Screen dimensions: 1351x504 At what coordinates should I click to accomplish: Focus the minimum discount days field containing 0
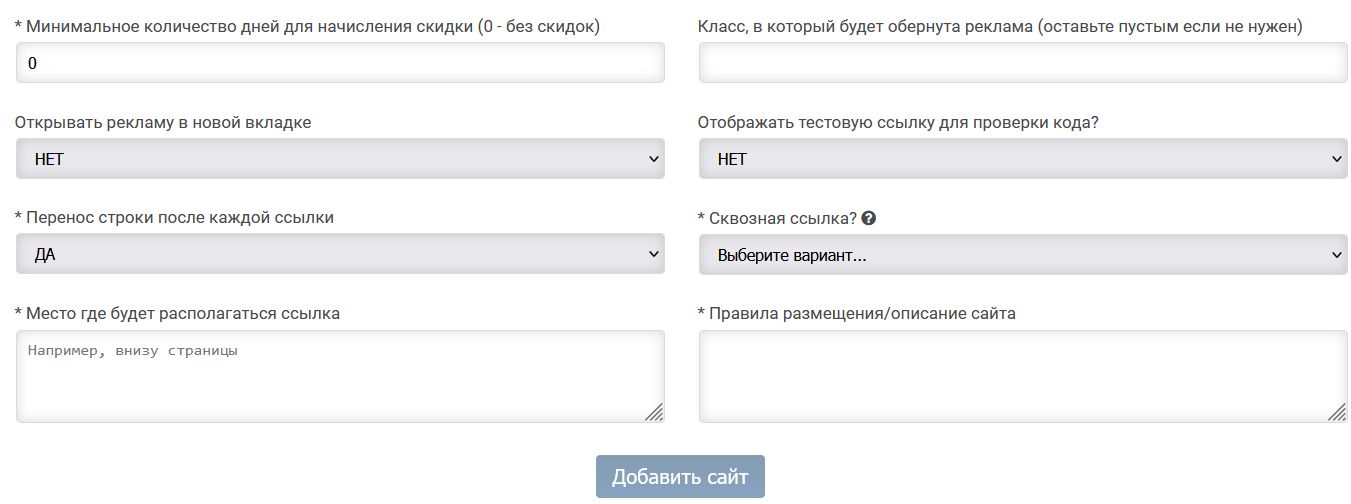[340, 63]
